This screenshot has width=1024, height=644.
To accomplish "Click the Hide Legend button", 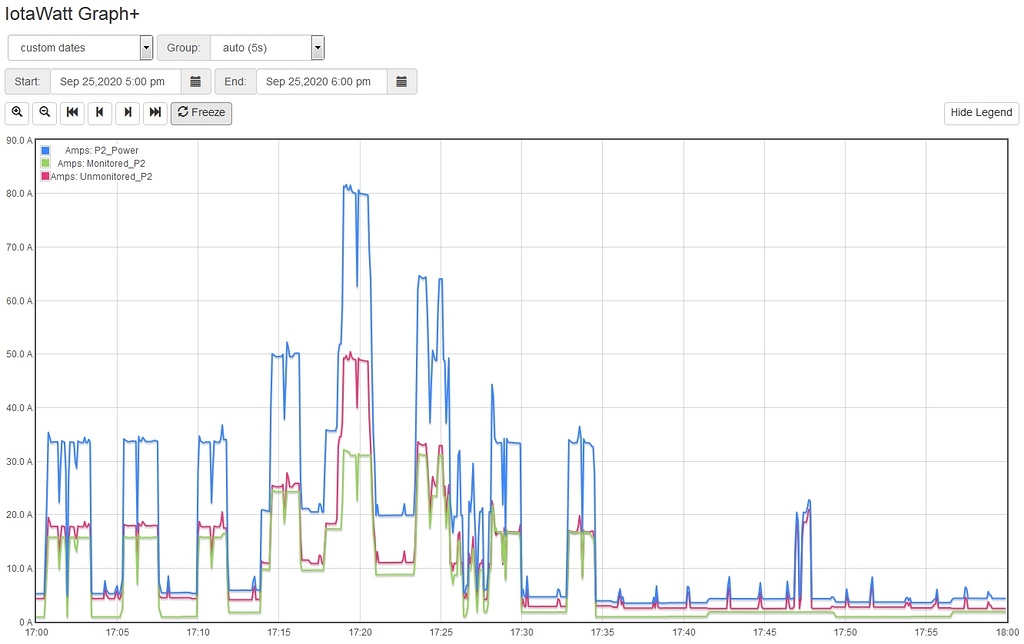I will pyautogui.click(x=980, y=113).
